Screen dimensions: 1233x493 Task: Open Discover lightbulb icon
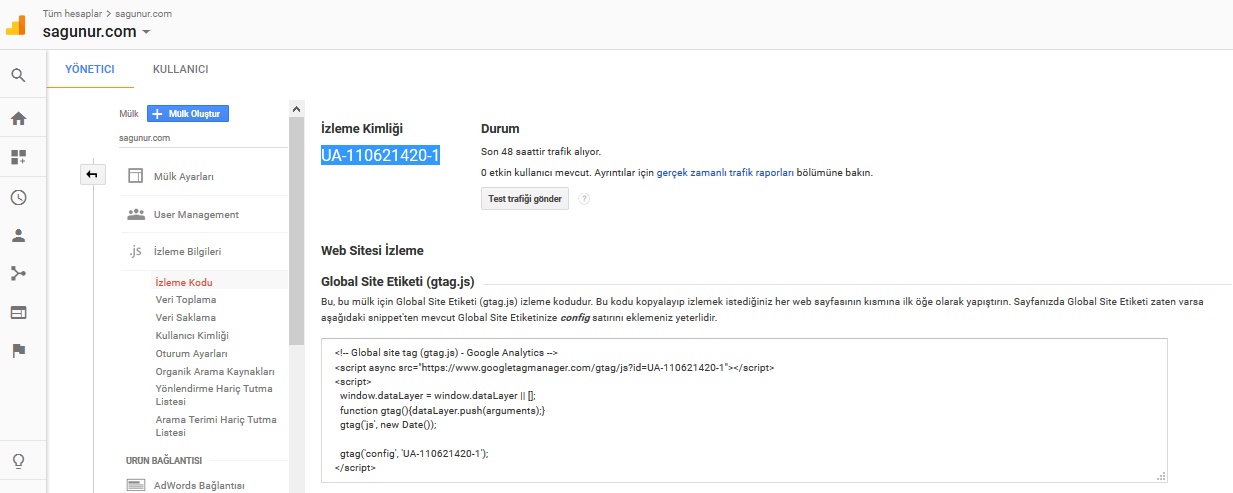(x=18, y=461)
